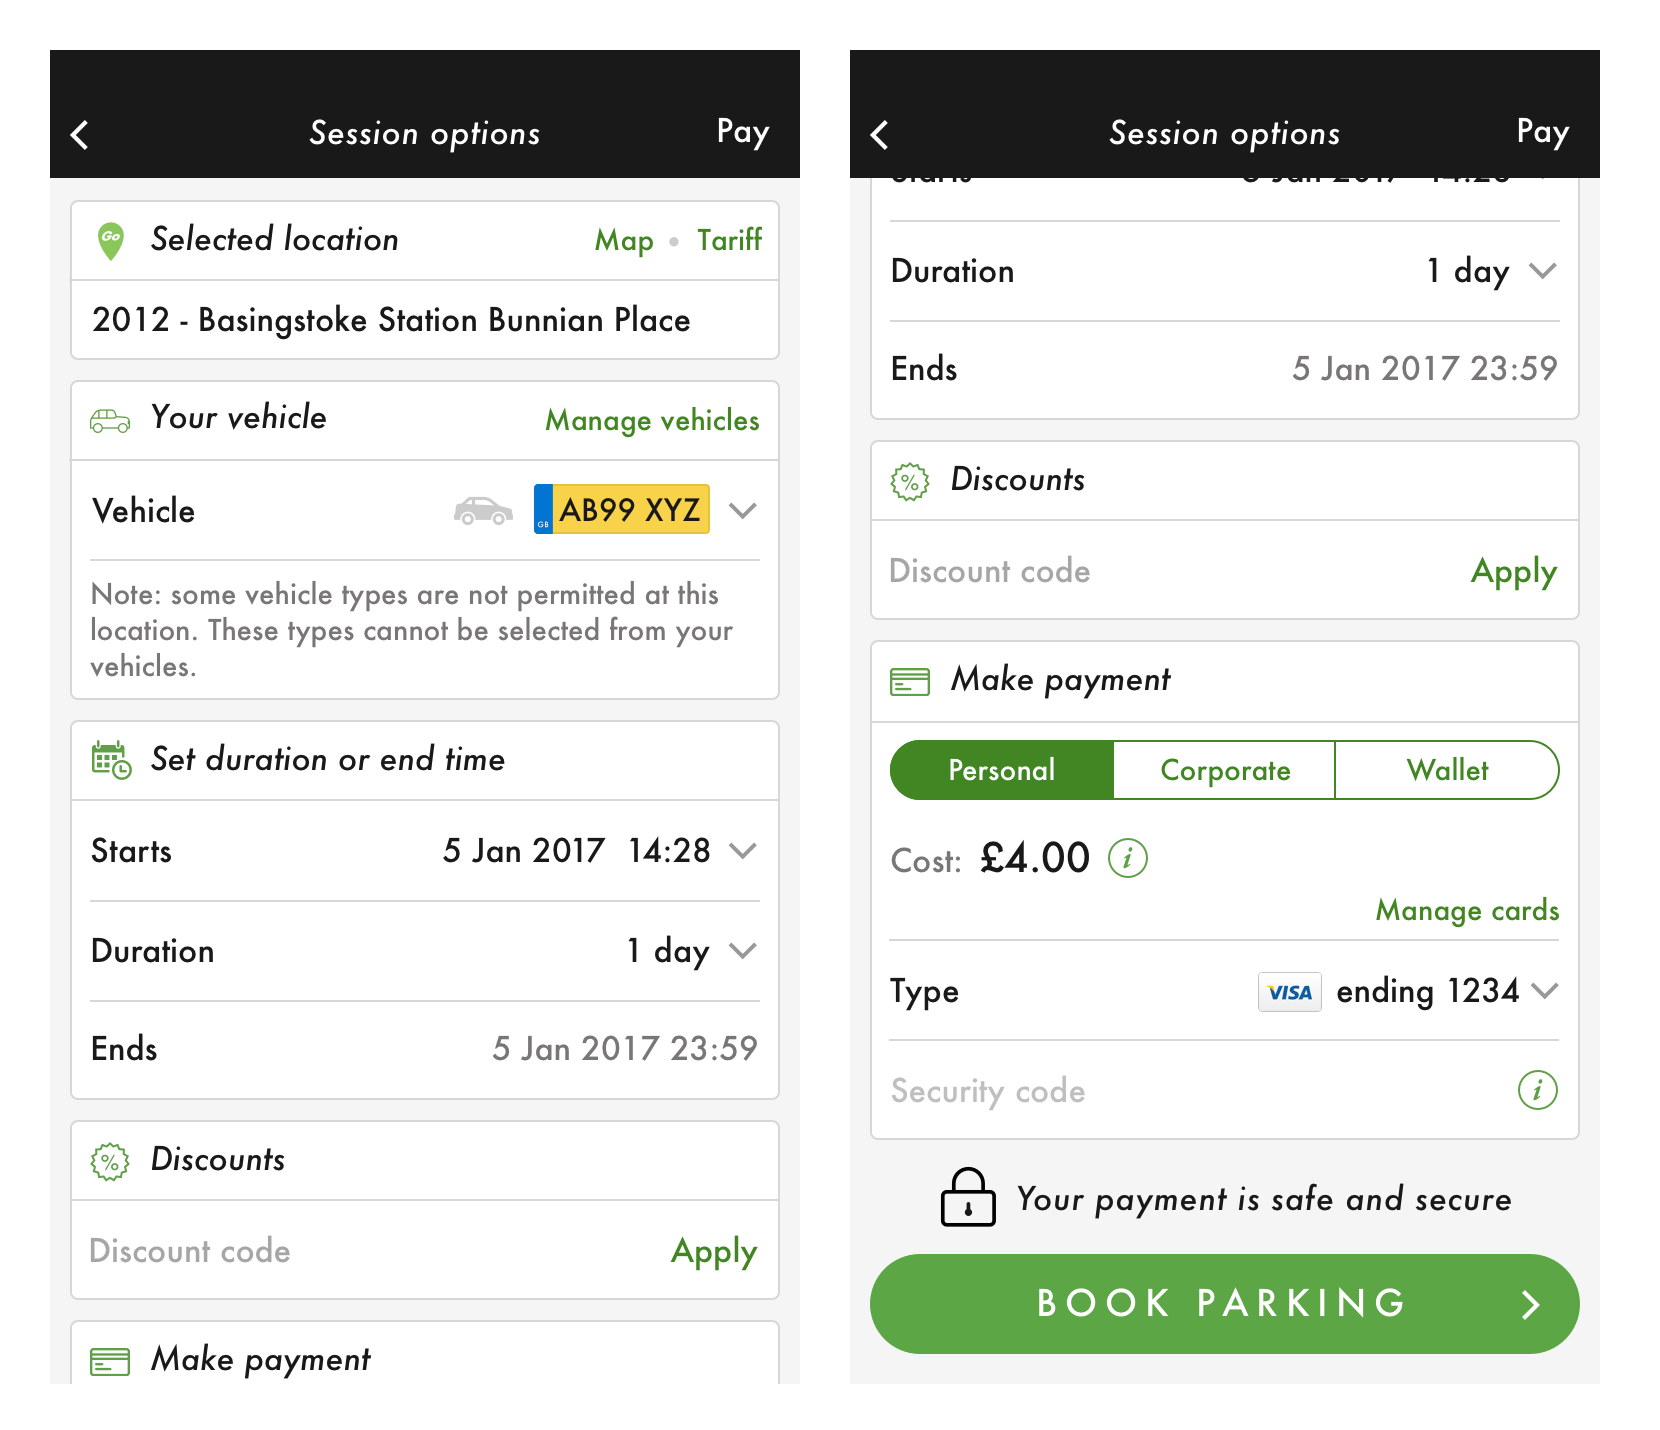Click the info icon beside Security code
This screenshot has height=1430, width=1660.
(x=1537, y=1091)
